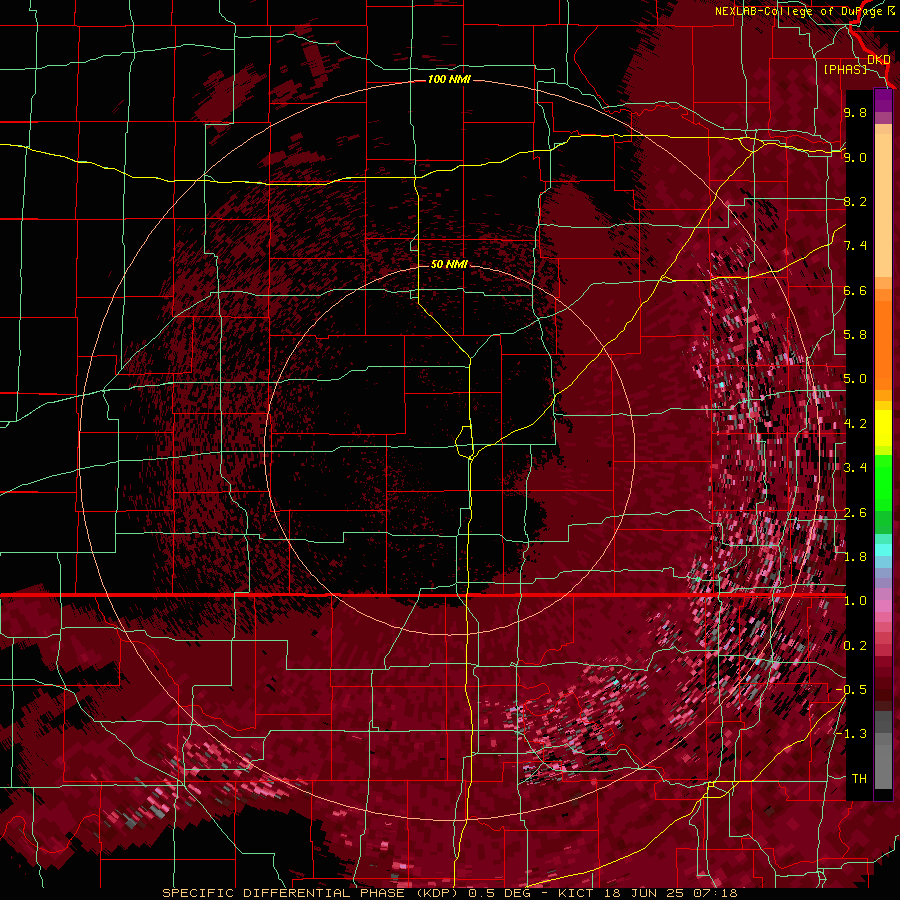
Task: Pick the pale peach legend color band
Action: pos(883,207)
